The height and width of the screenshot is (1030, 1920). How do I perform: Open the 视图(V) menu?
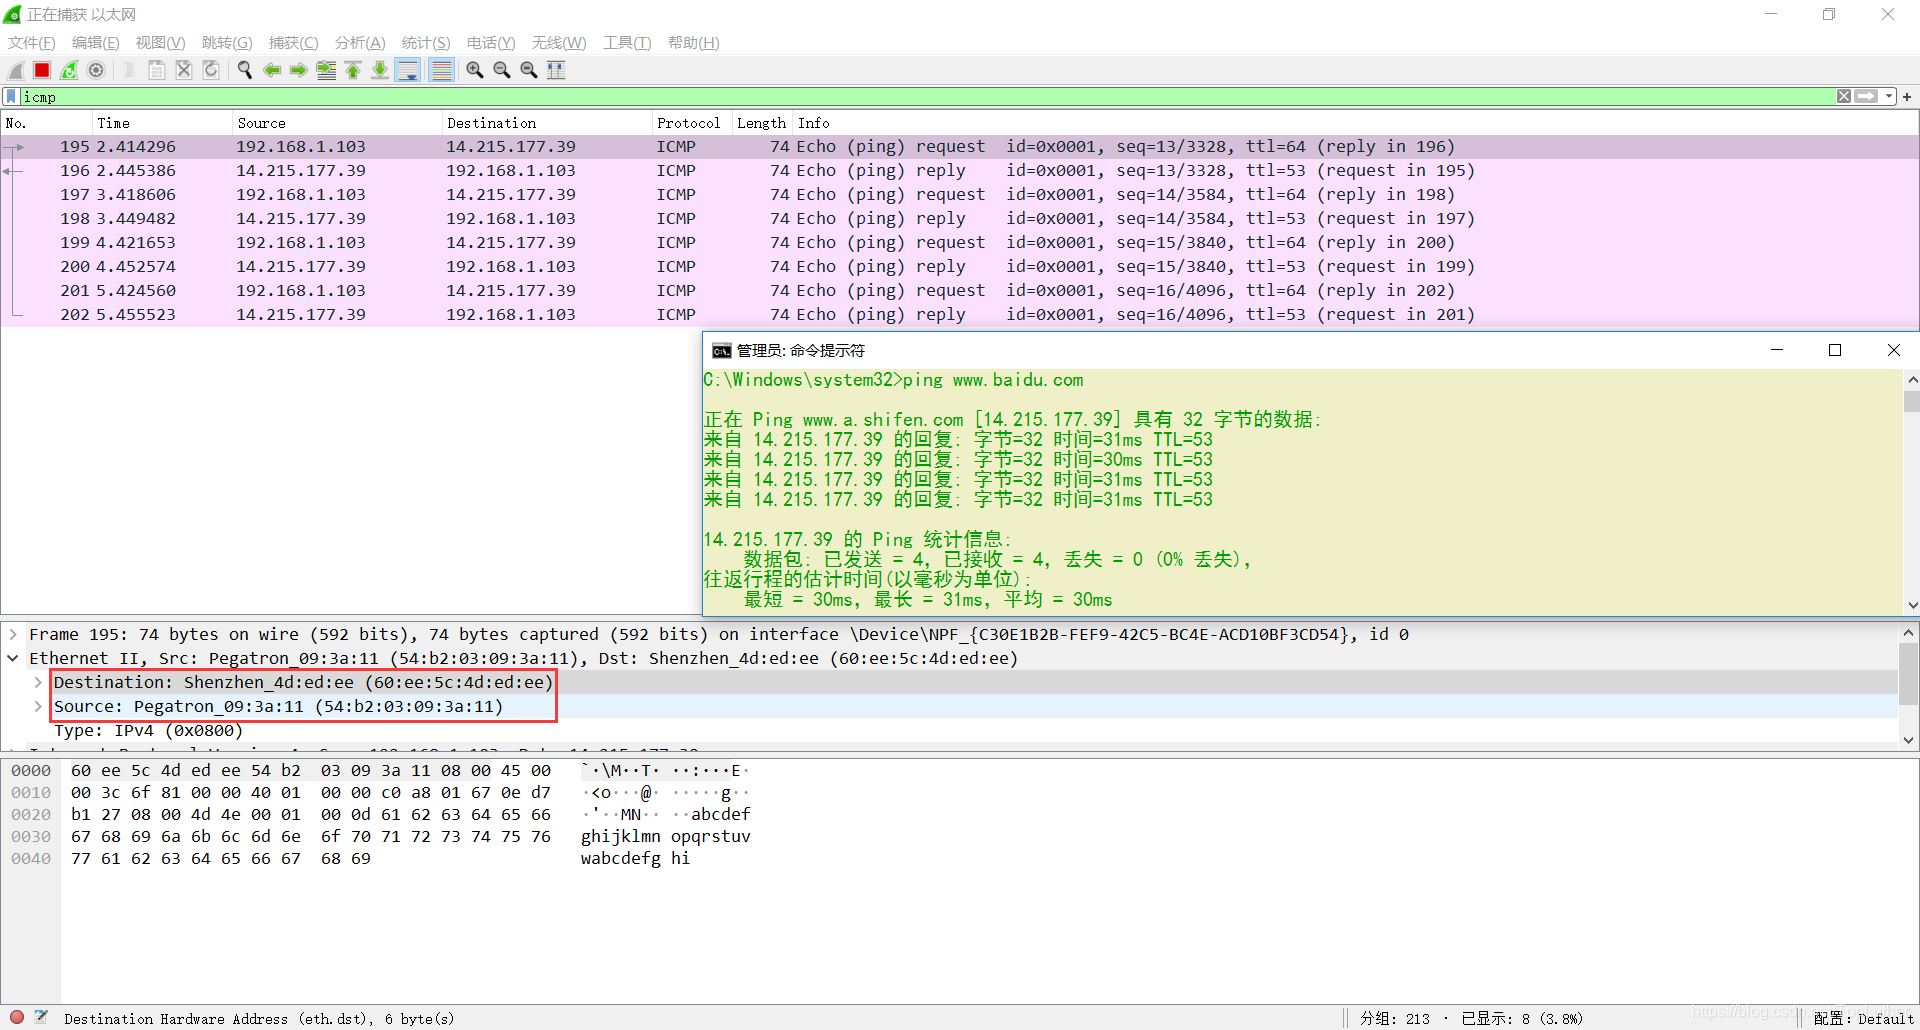(161, 42)
